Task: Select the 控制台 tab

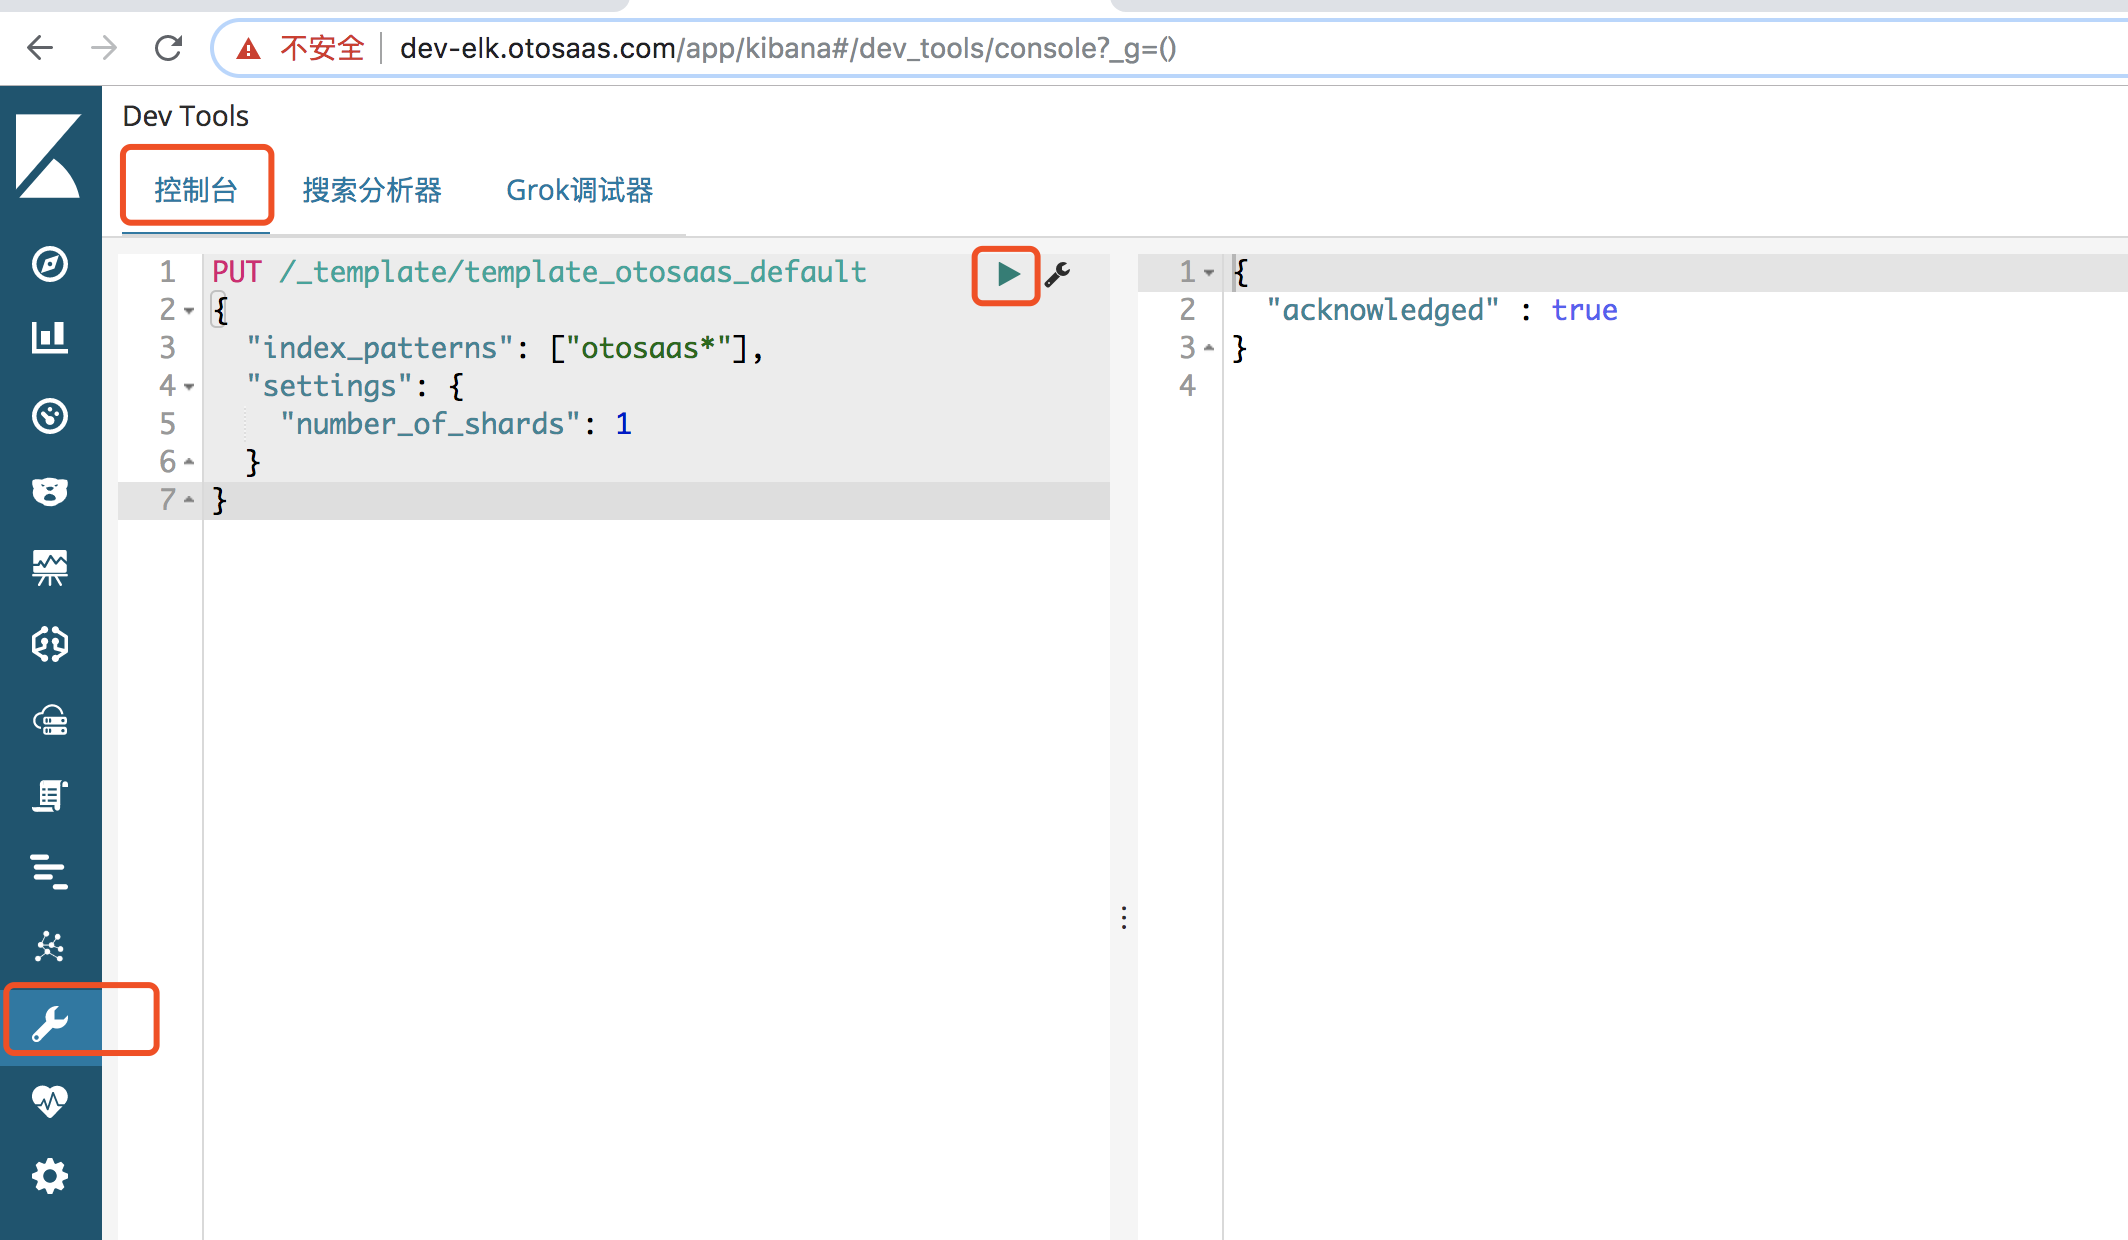Action: (x=196, y=190)
